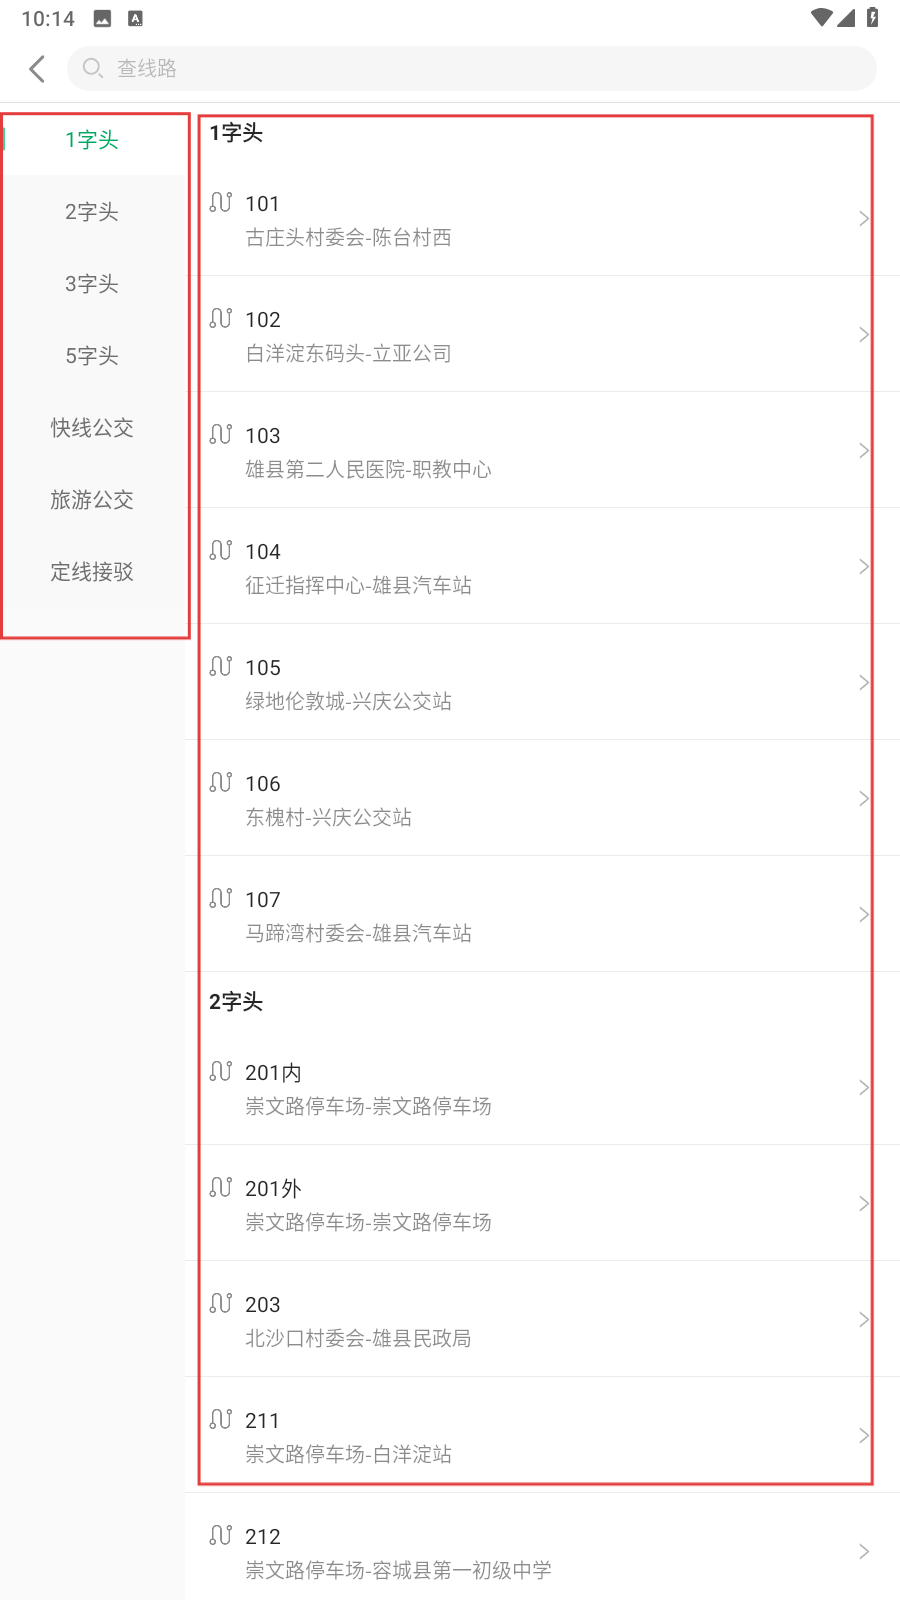Open route 201外 崇文路停车场
This screenshot has height=1600, width=900.
coord(530,1203)
